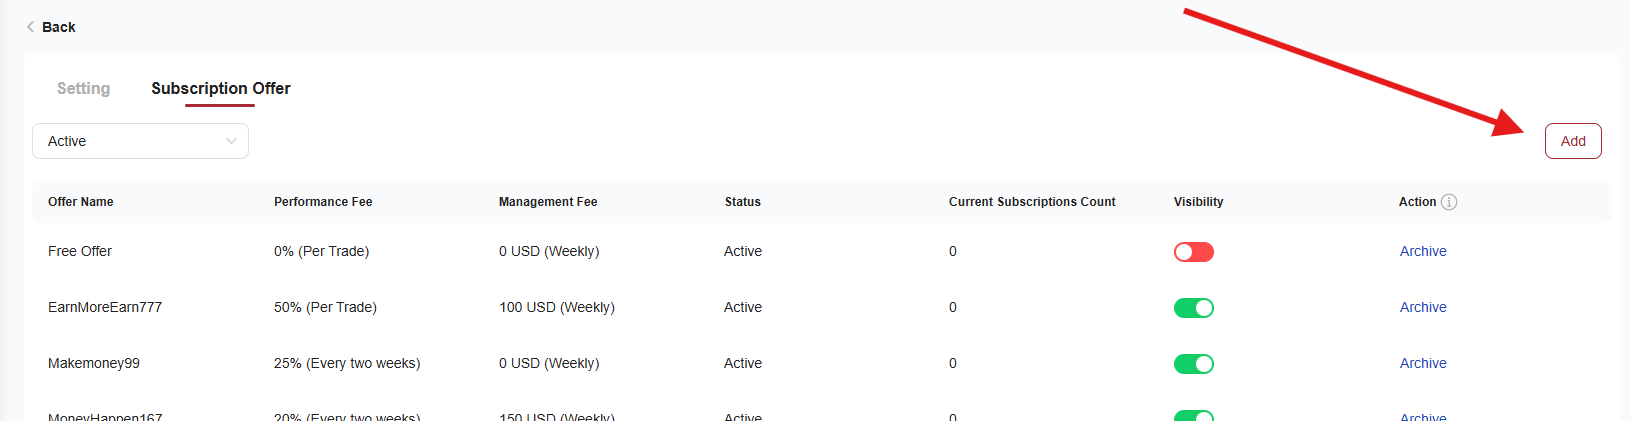Open the Active status filter dropdown

point(140,141)
